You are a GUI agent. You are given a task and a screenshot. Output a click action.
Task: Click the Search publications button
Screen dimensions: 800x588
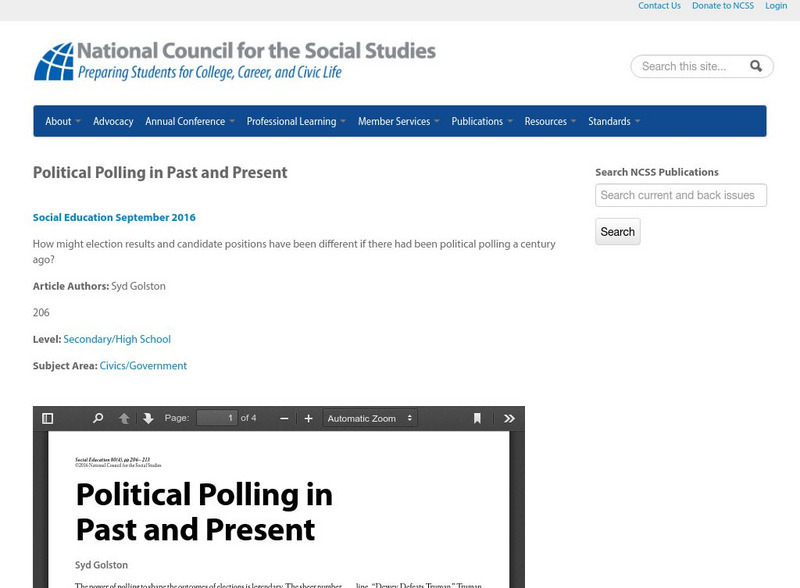point(617,232)
